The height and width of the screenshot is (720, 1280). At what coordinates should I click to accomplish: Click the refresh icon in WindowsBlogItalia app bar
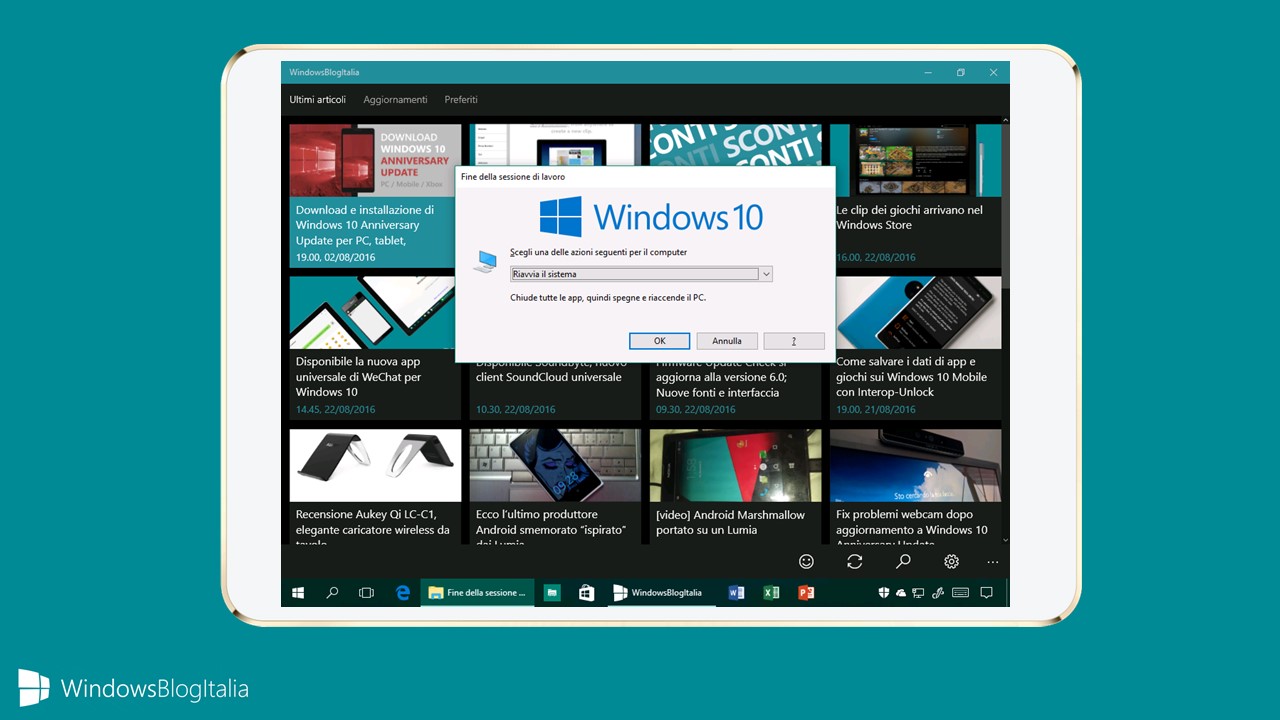[854, 562]
